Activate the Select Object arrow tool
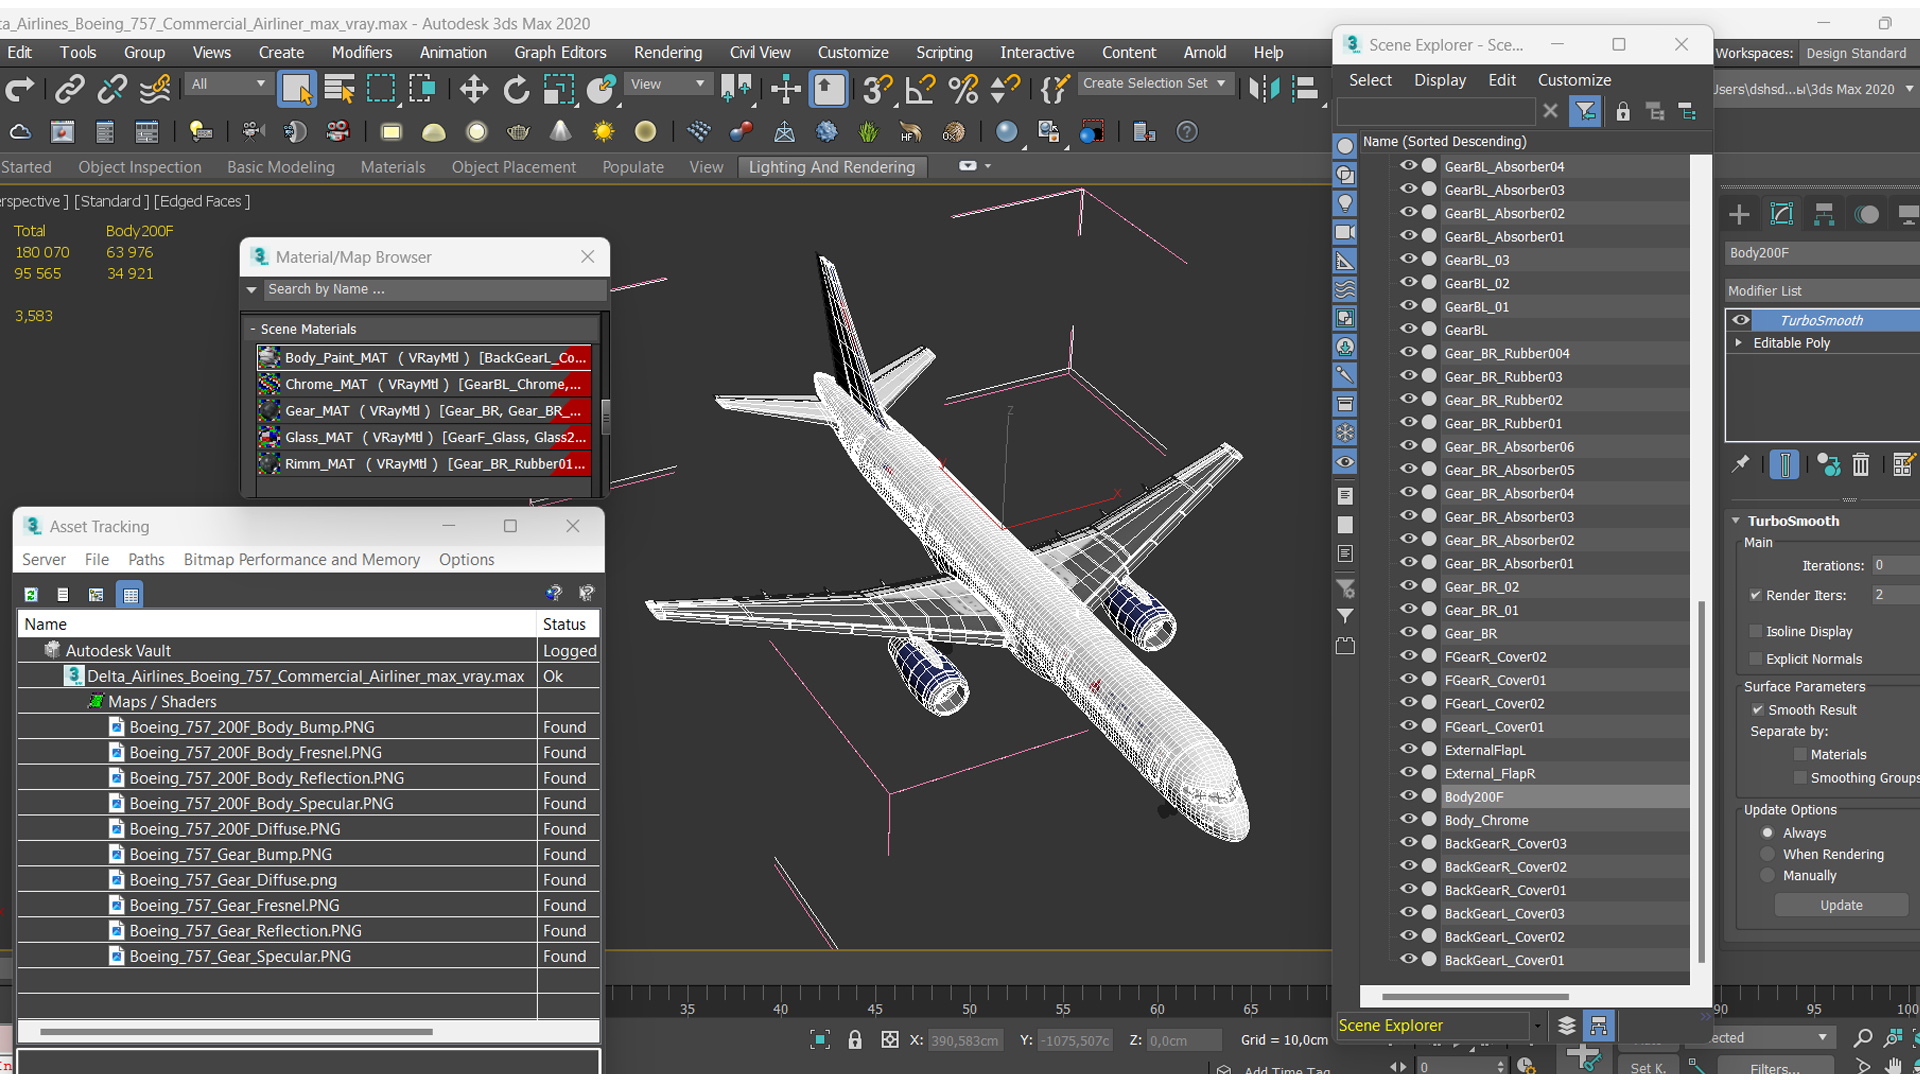The width and height of the screenshot is (1920, 1080). coord(297,89)
